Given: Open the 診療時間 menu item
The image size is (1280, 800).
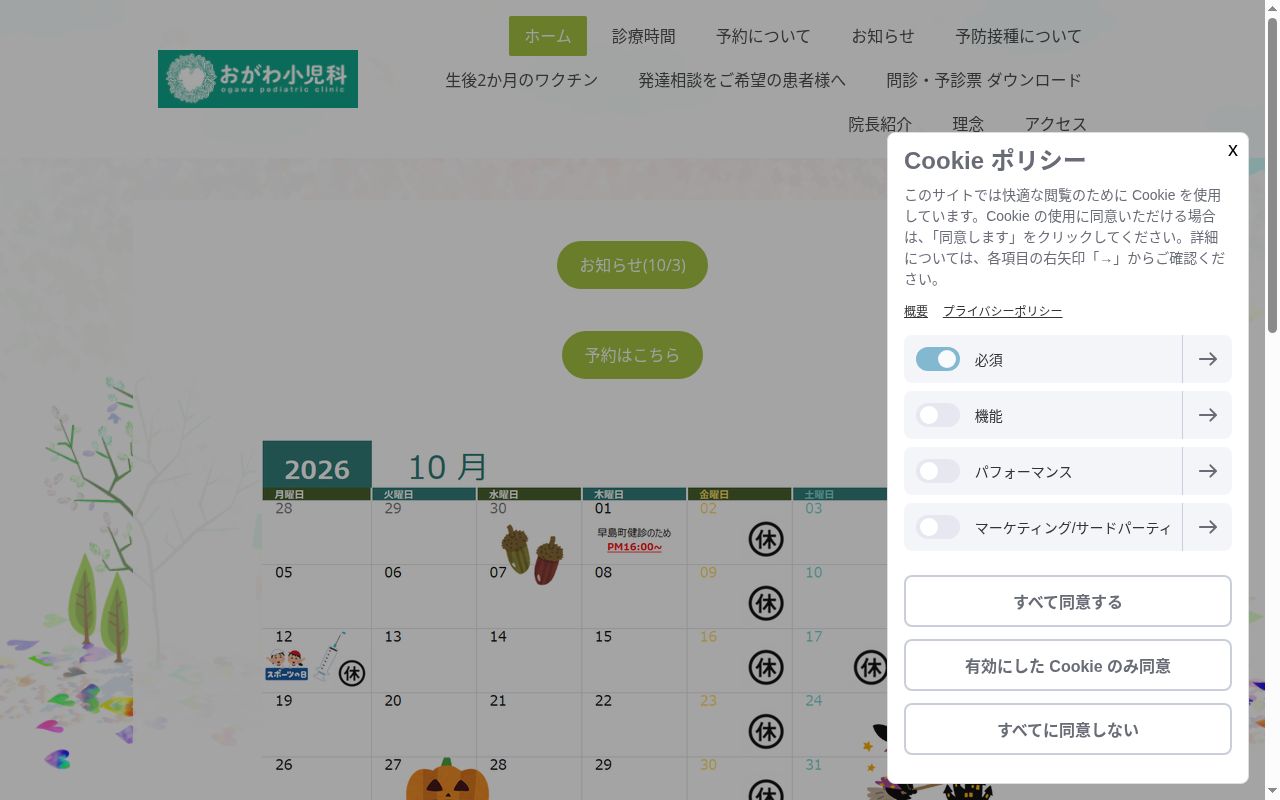Looking at the screenshot, I should (x=644, y=36).
